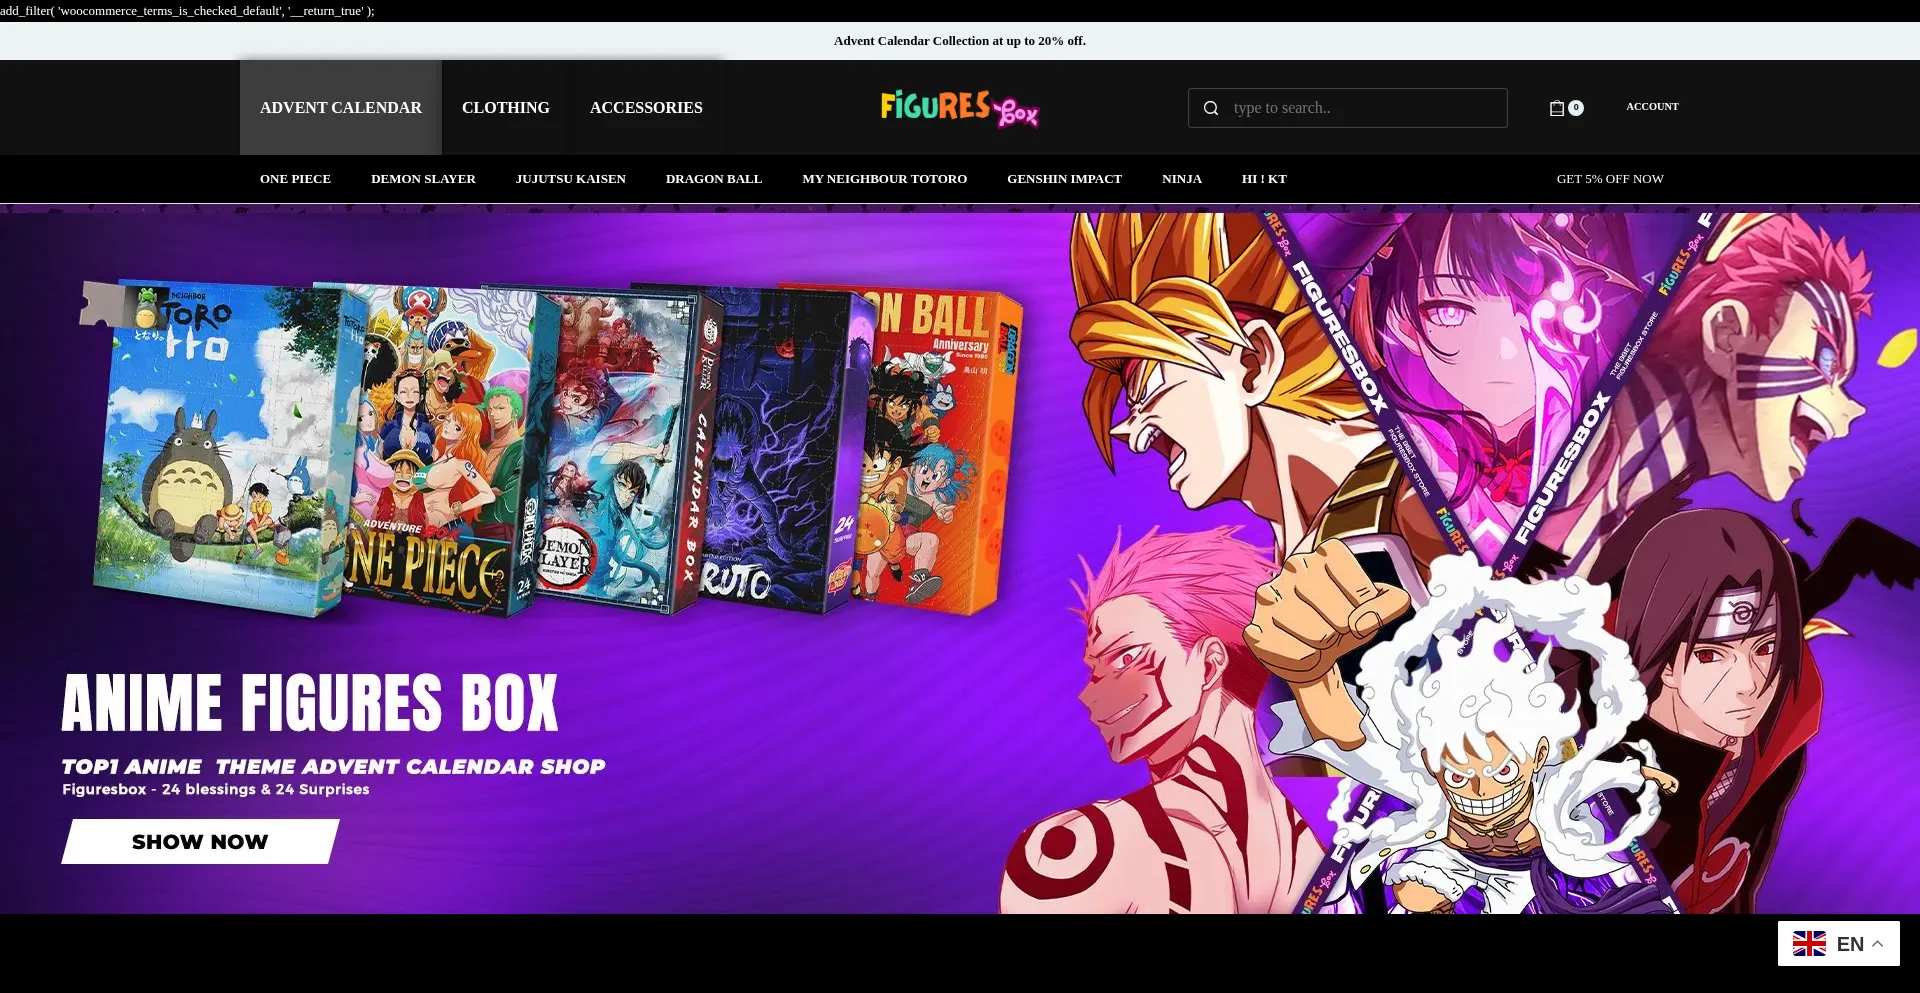Open the Clothing menu
1920x993 pixels.
506,107
